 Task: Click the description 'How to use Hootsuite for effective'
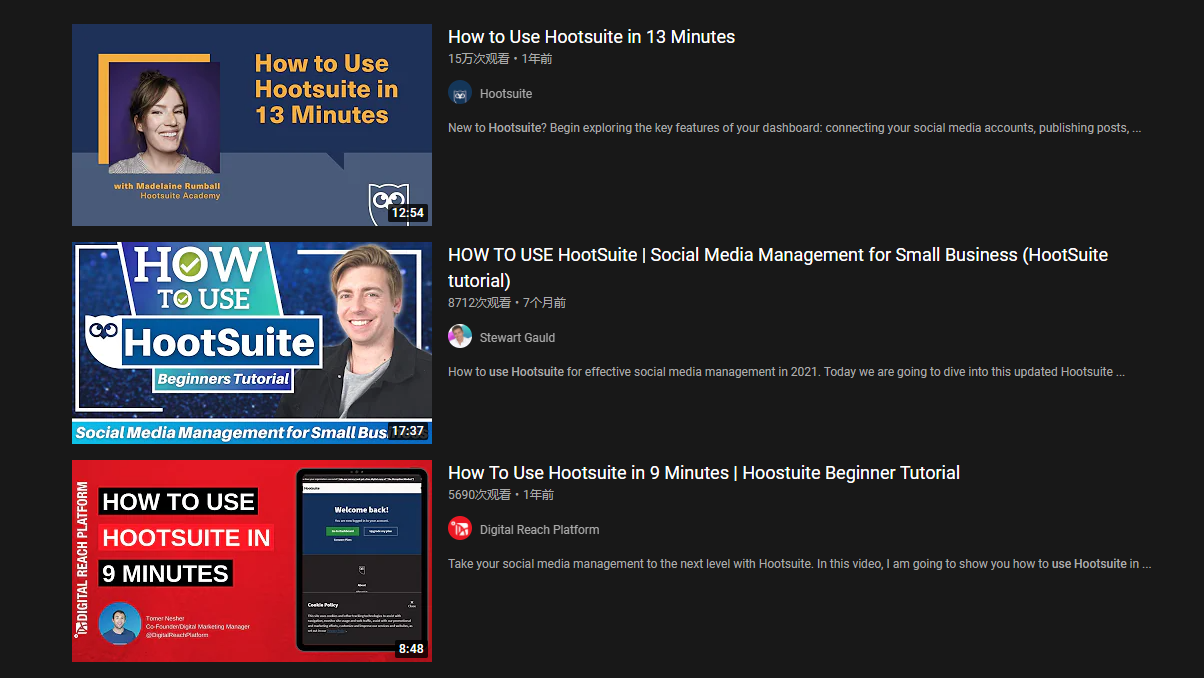coord(786,372)
